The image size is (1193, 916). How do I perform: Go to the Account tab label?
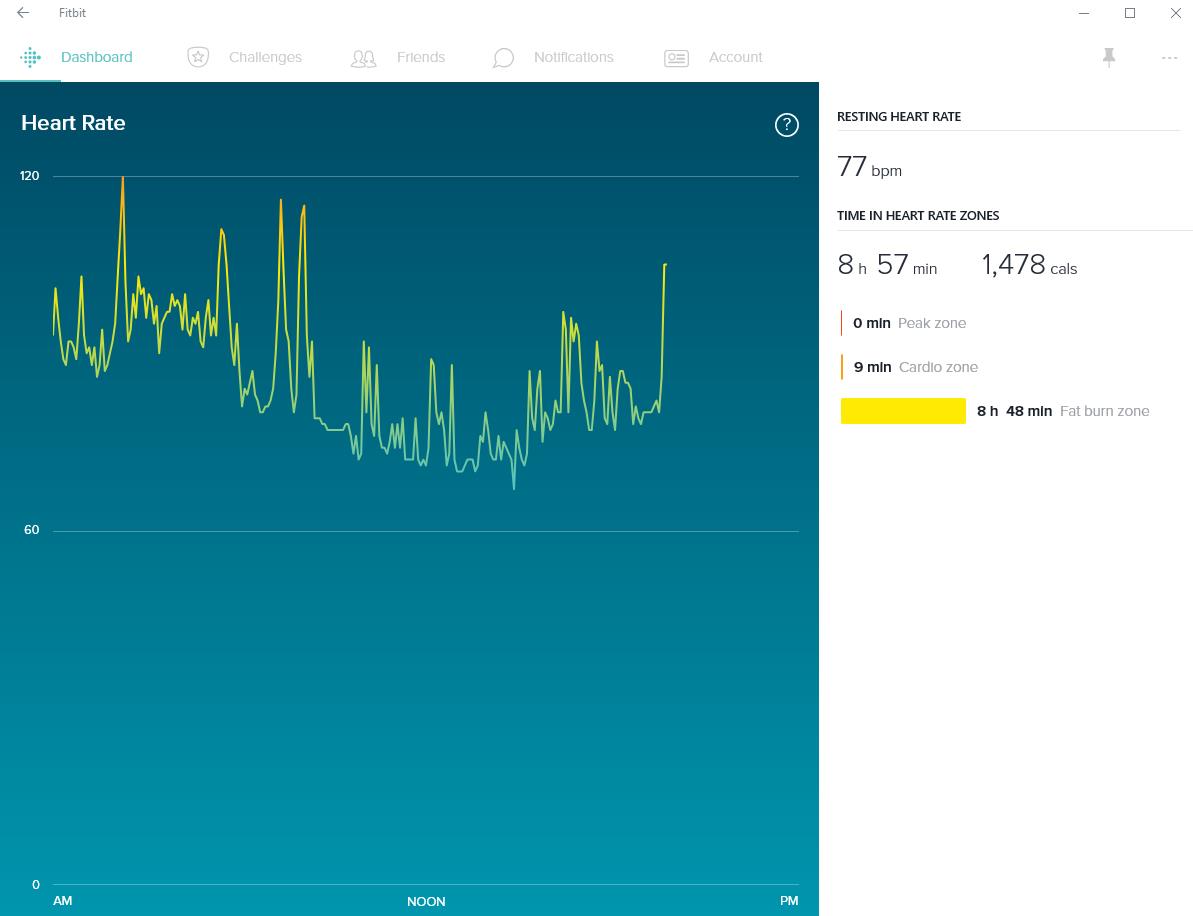click(735, 57)
